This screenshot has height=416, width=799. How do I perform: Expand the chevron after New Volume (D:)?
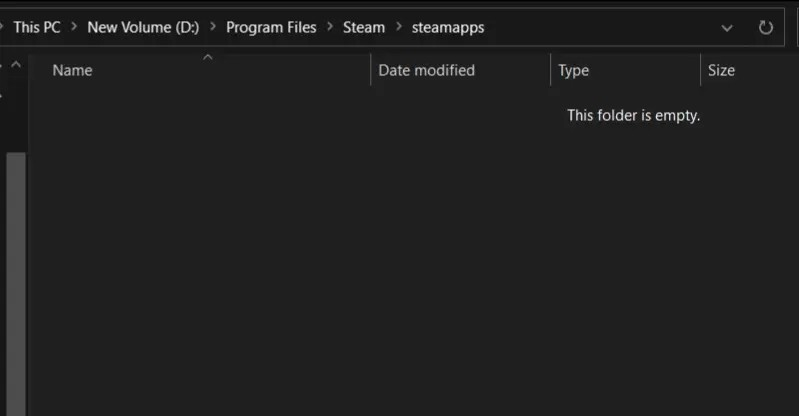213,28
